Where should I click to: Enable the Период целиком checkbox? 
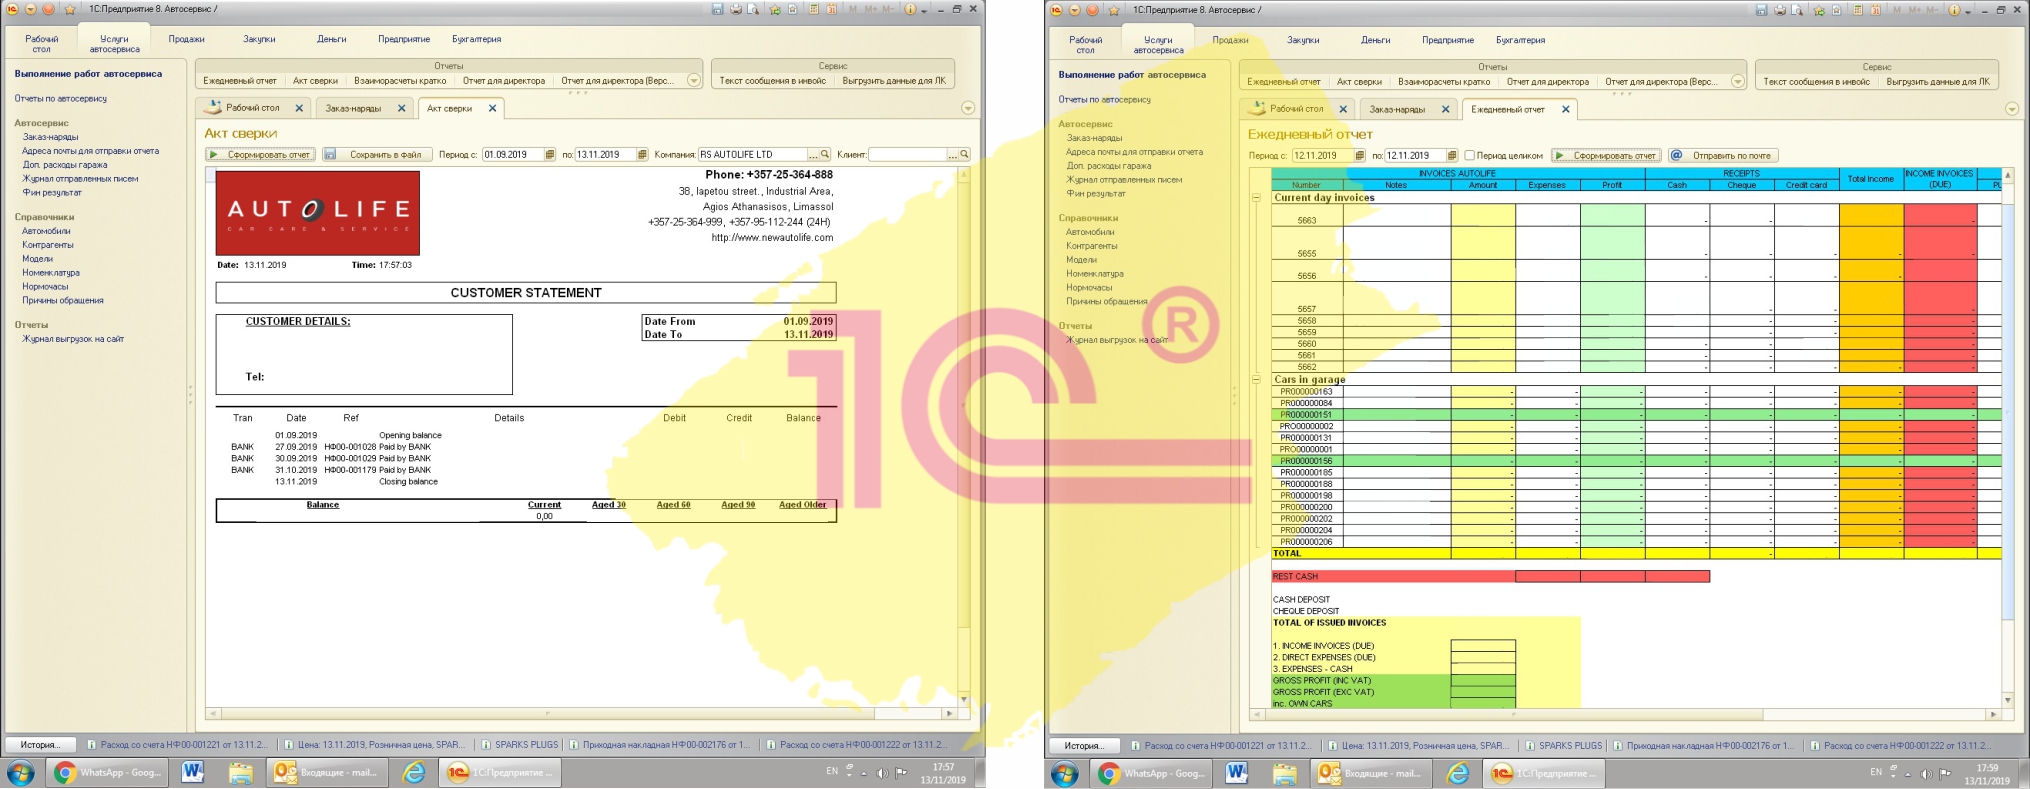click(x=1469, y=156)
